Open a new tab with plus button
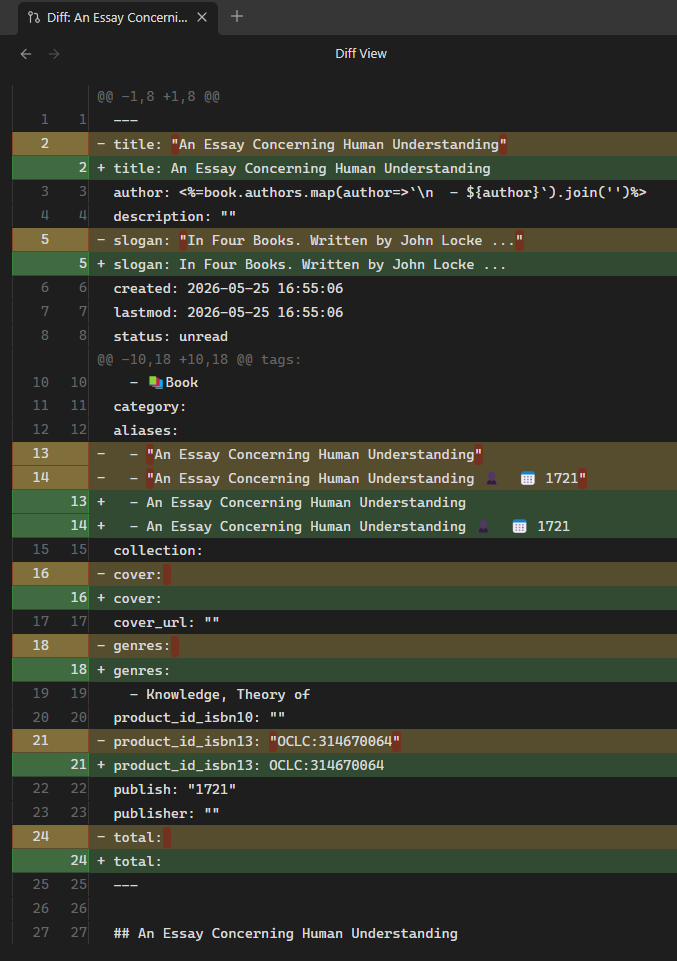 pos(236,17)
